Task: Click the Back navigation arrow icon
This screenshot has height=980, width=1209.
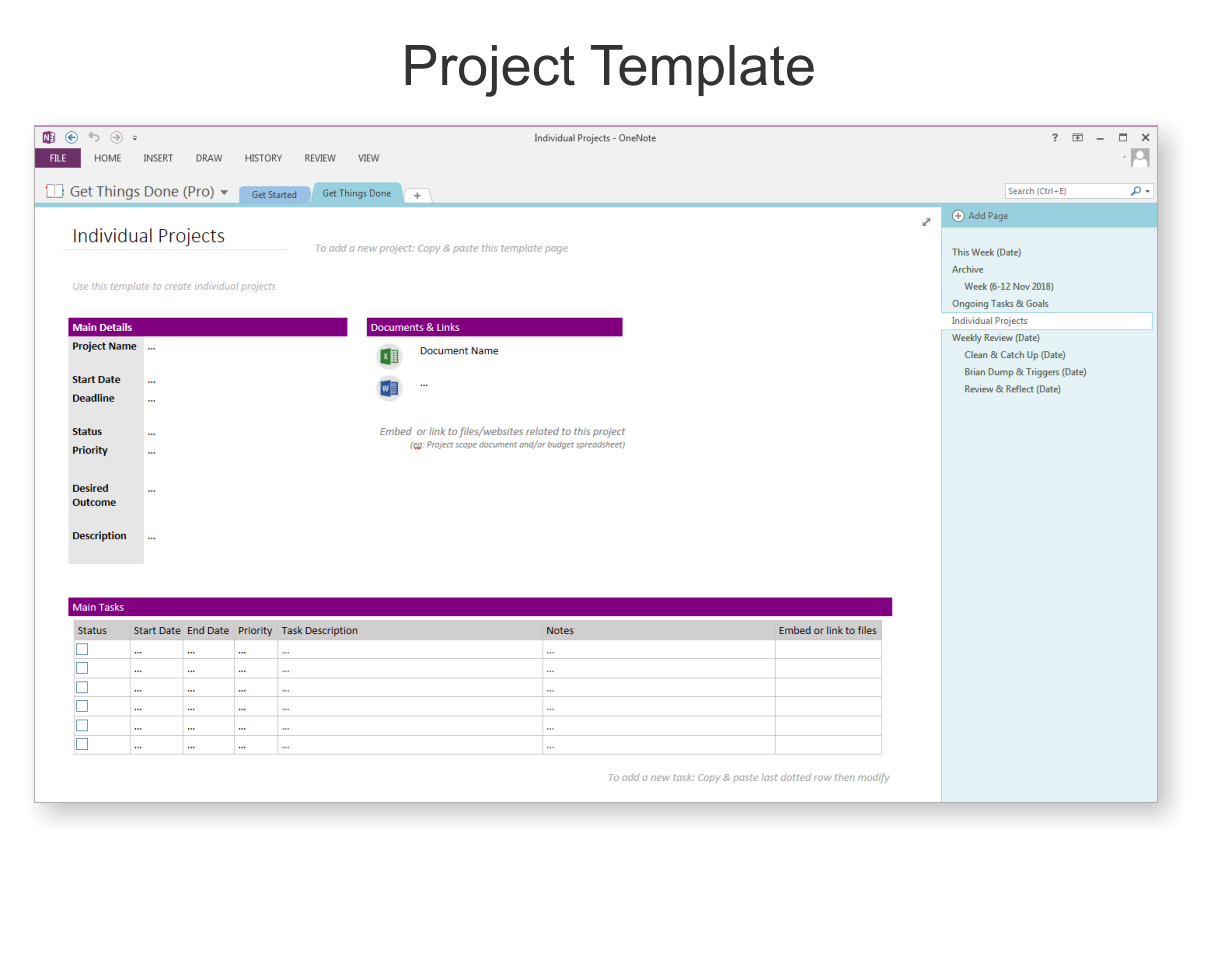Action: 72,138
